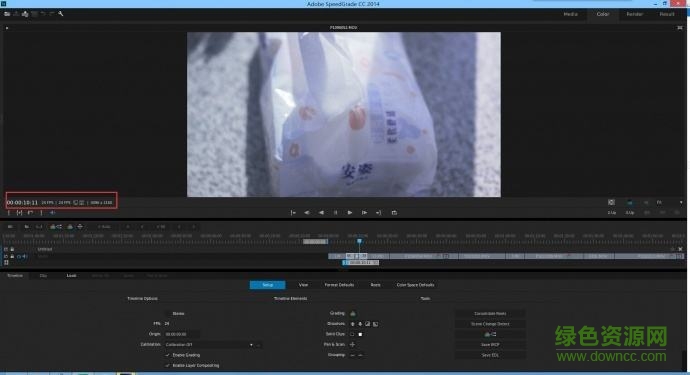Image resolution: width=690 pixels, height=375 pixels.
Task: Jump to the clip start with go-to-beginning icon
Action: coord(293,213)
